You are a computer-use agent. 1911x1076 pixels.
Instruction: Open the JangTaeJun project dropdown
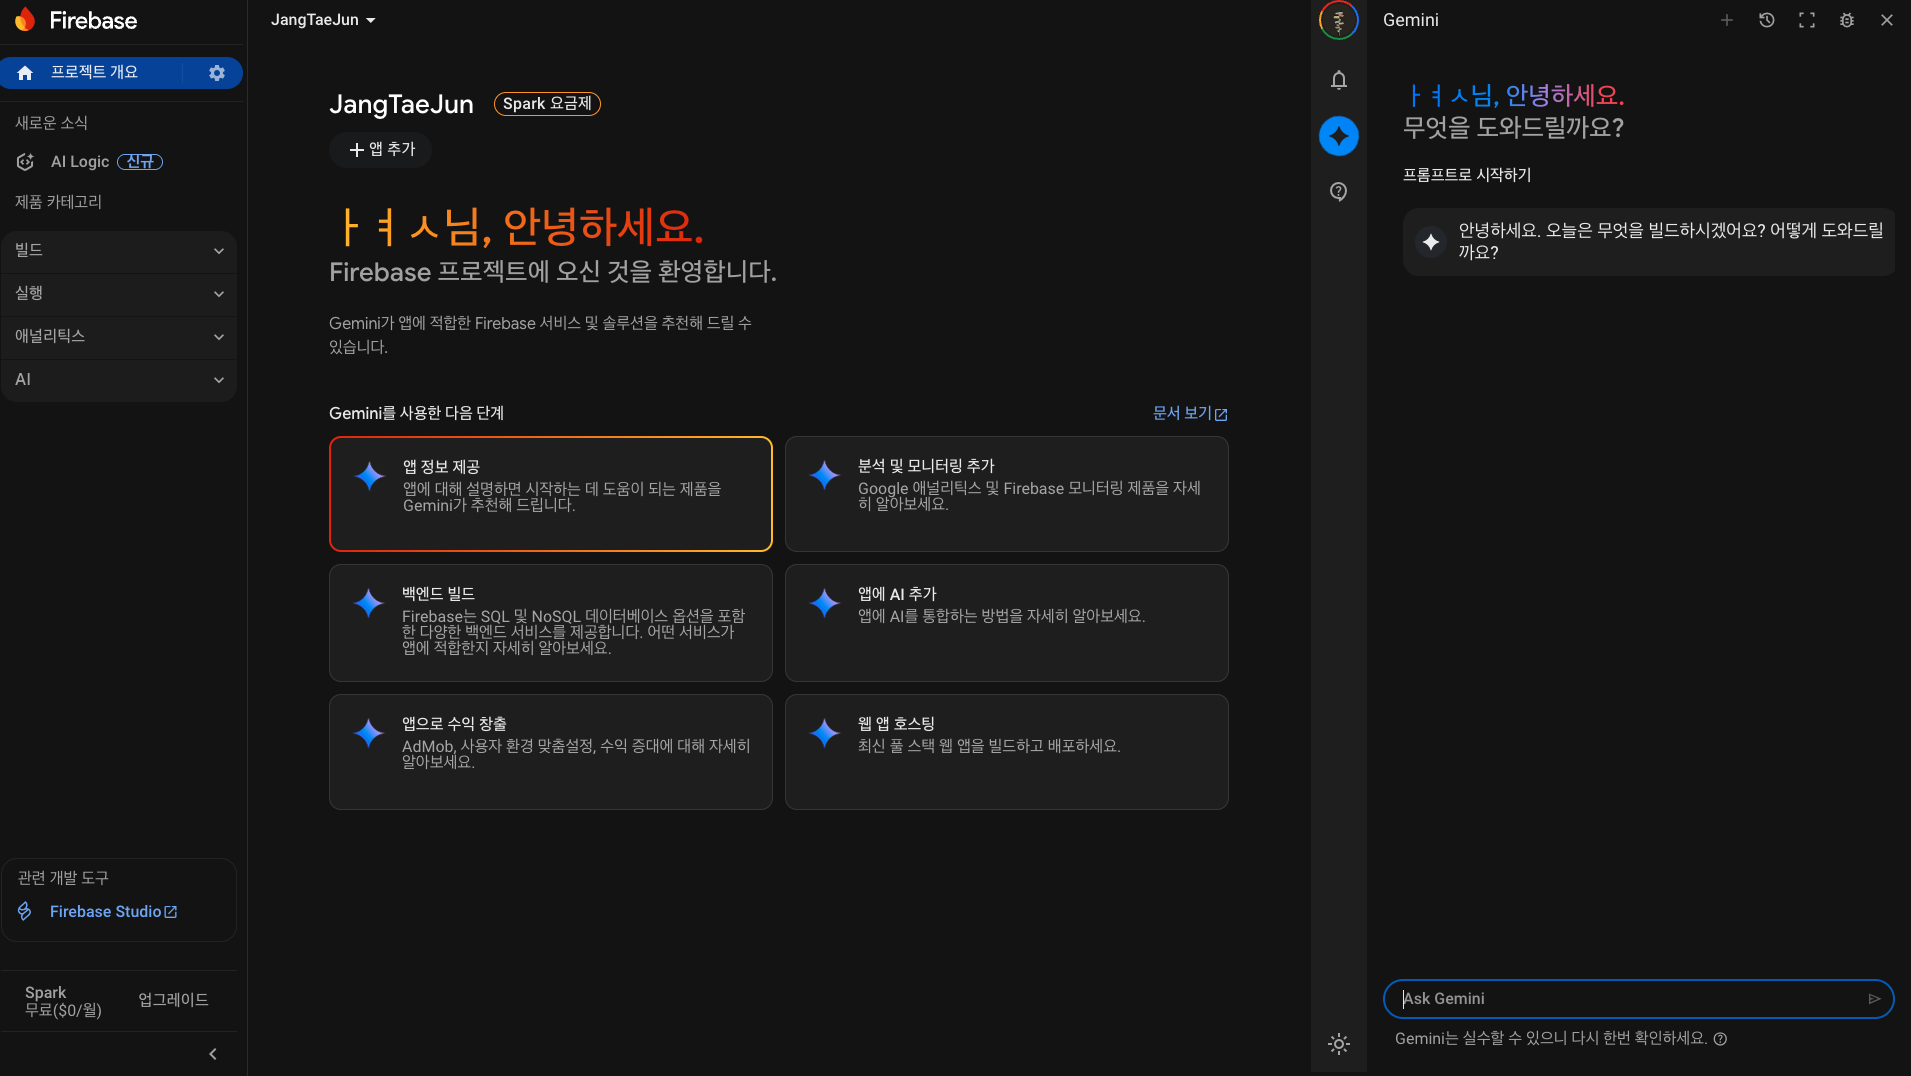(x=323, y=20)
